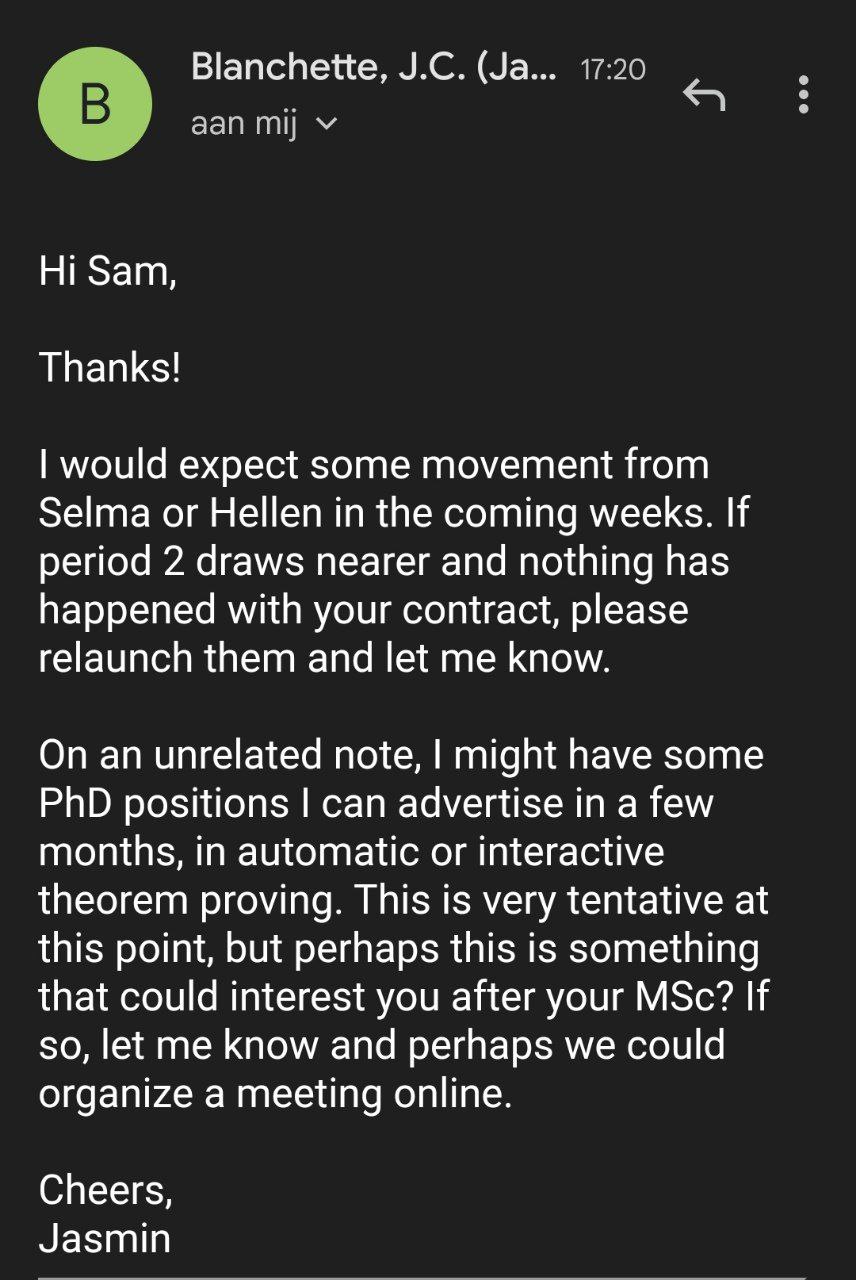Tap the "aan mij" recipient label
Viewport: 856px width, 1280px height.
pyautogui.click(x=244, y=125)
